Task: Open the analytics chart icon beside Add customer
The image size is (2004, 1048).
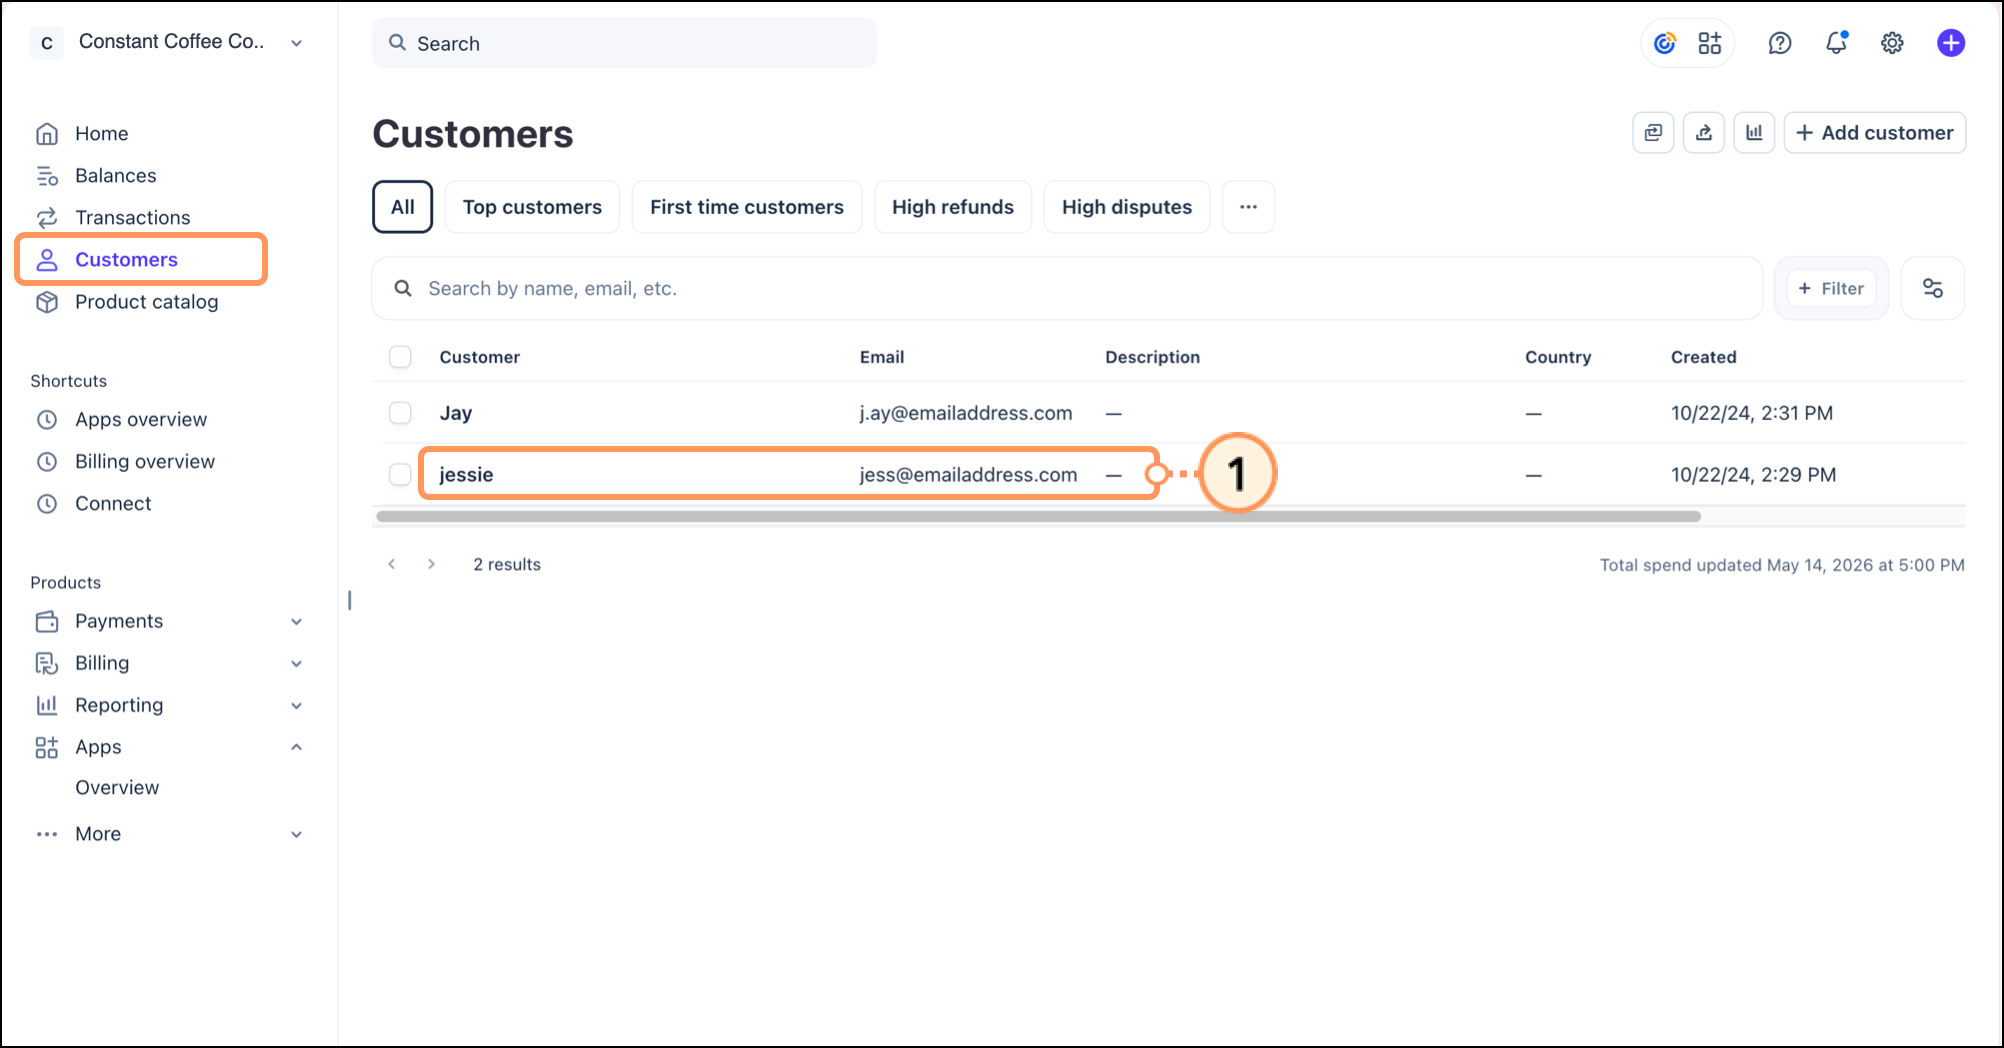Action: click(1754, 133)
